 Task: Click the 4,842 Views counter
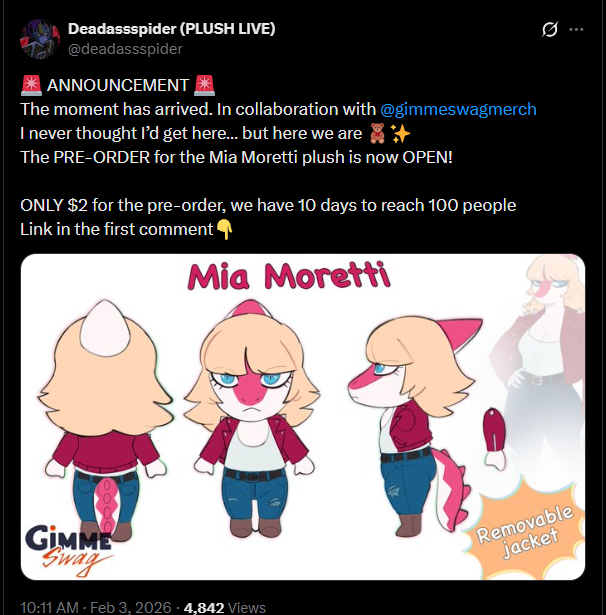224,607
